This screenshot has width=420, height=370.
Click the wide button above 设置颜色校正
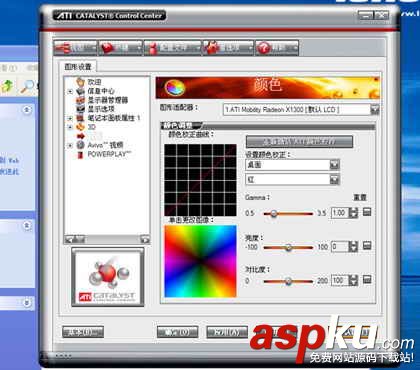tap(299, 142)
